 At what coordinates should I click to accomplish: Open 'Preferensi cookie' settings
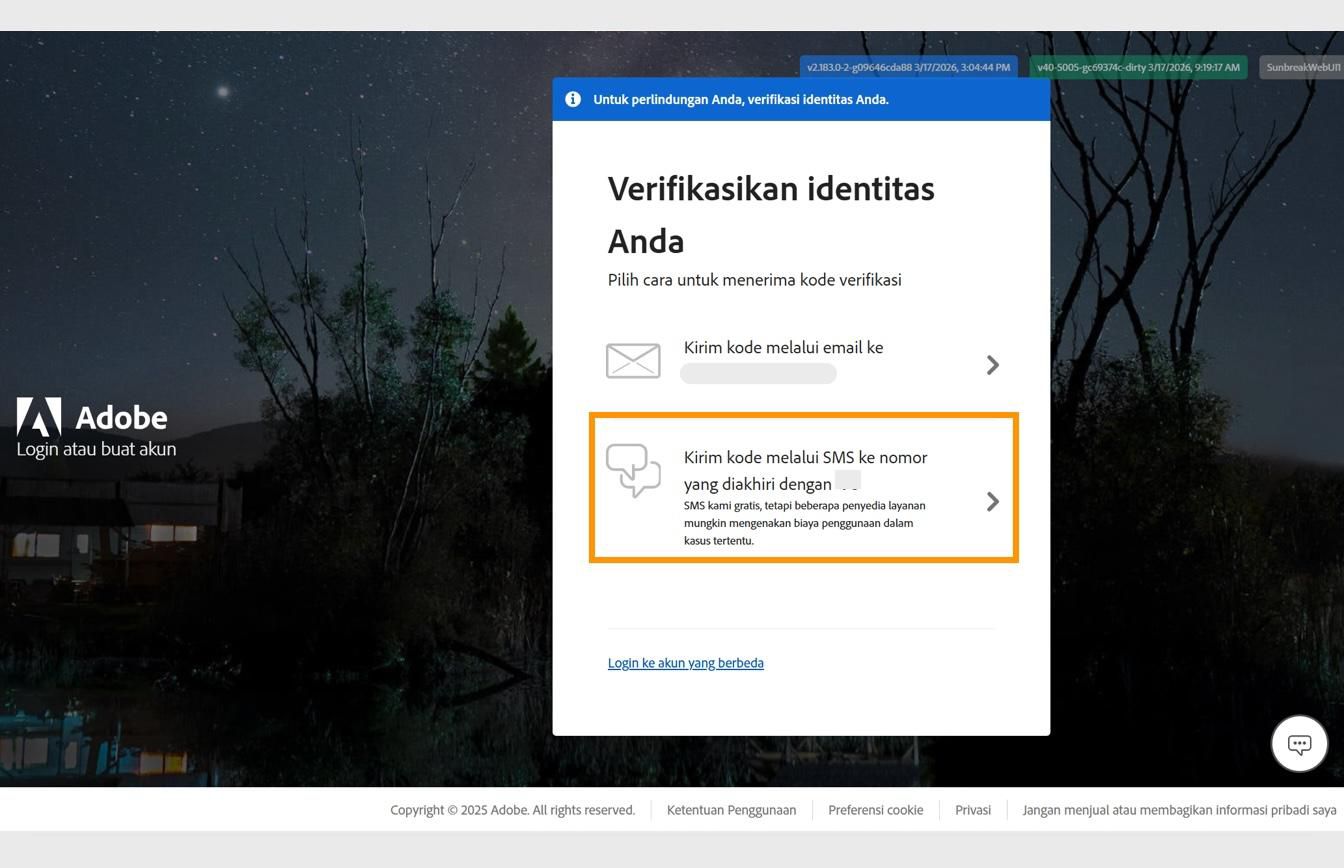tap(875, 810)
